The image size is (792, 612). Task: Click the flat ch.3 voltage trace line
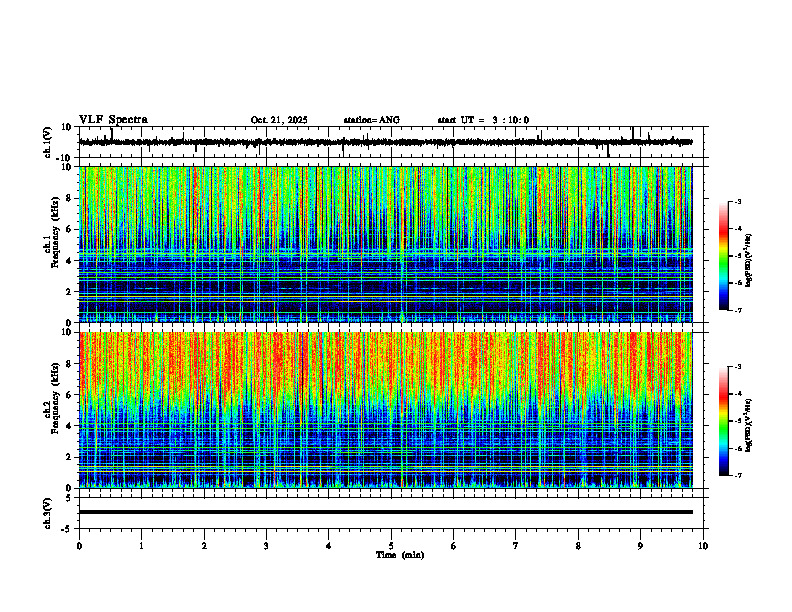386,512
